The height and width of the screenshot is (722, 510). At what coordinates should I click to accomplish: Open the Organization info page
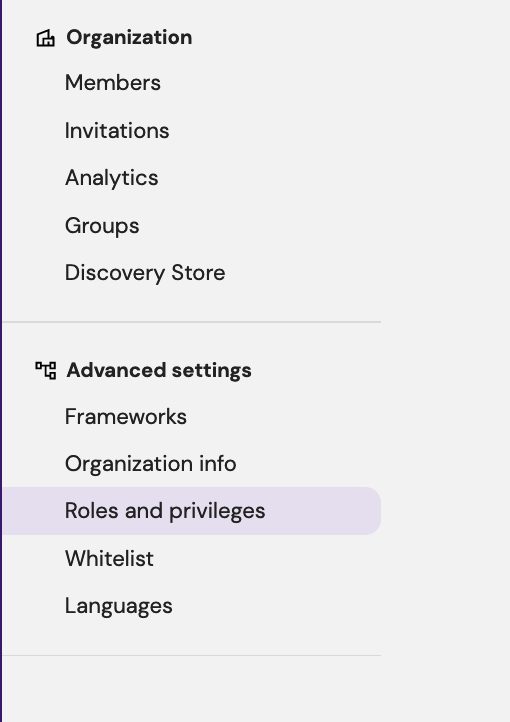coord(151,464)
